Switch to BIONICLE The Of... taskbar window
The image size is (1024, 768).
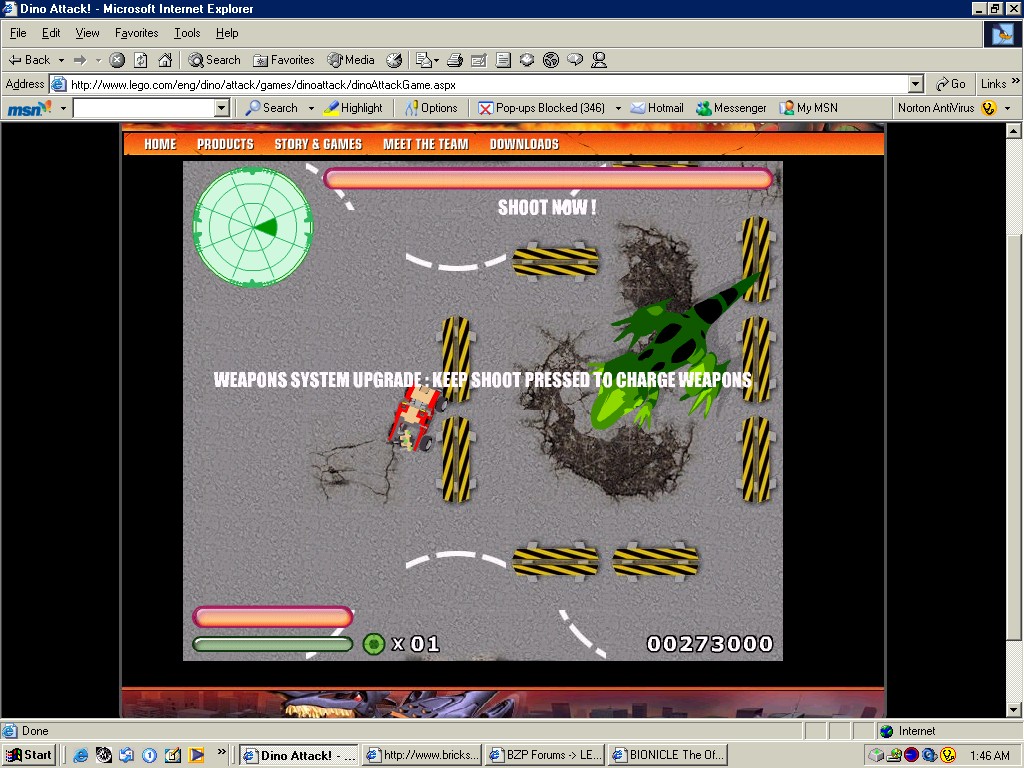pos(669,755)
